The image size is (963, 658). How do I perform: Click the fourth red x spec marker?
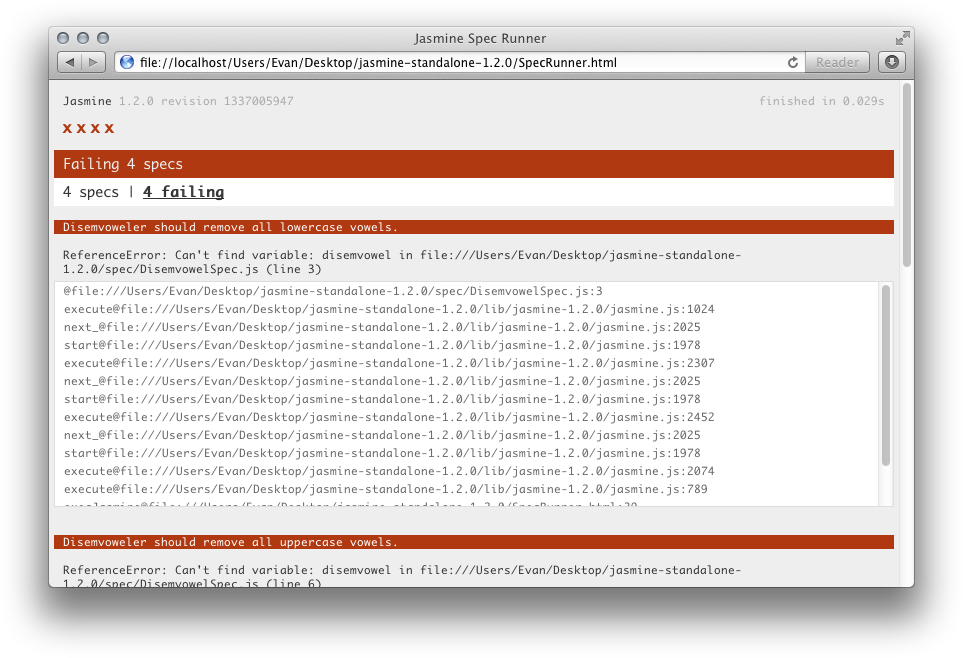click(109, 128)
